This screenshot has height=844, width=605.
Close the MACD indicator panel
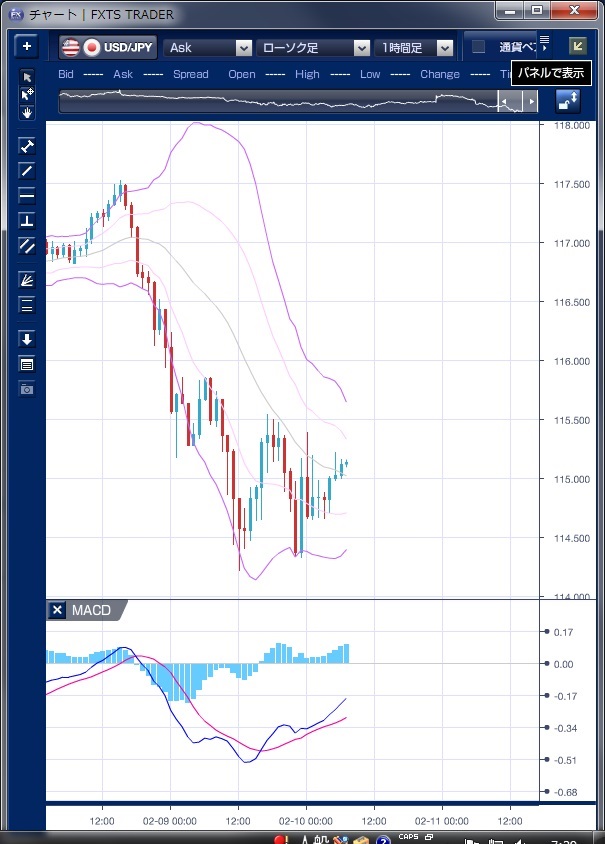[x=57, y=610]
